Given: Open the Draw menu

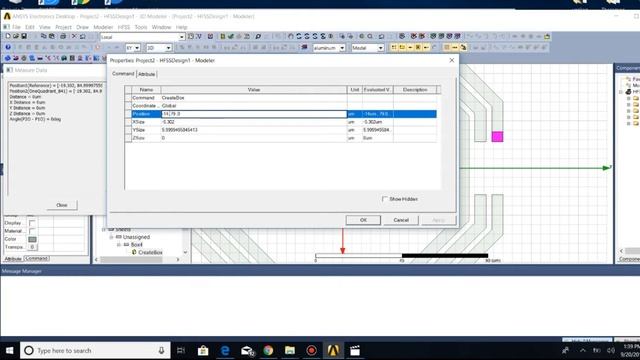Looking at the screenshot, I should click(82, 27).
